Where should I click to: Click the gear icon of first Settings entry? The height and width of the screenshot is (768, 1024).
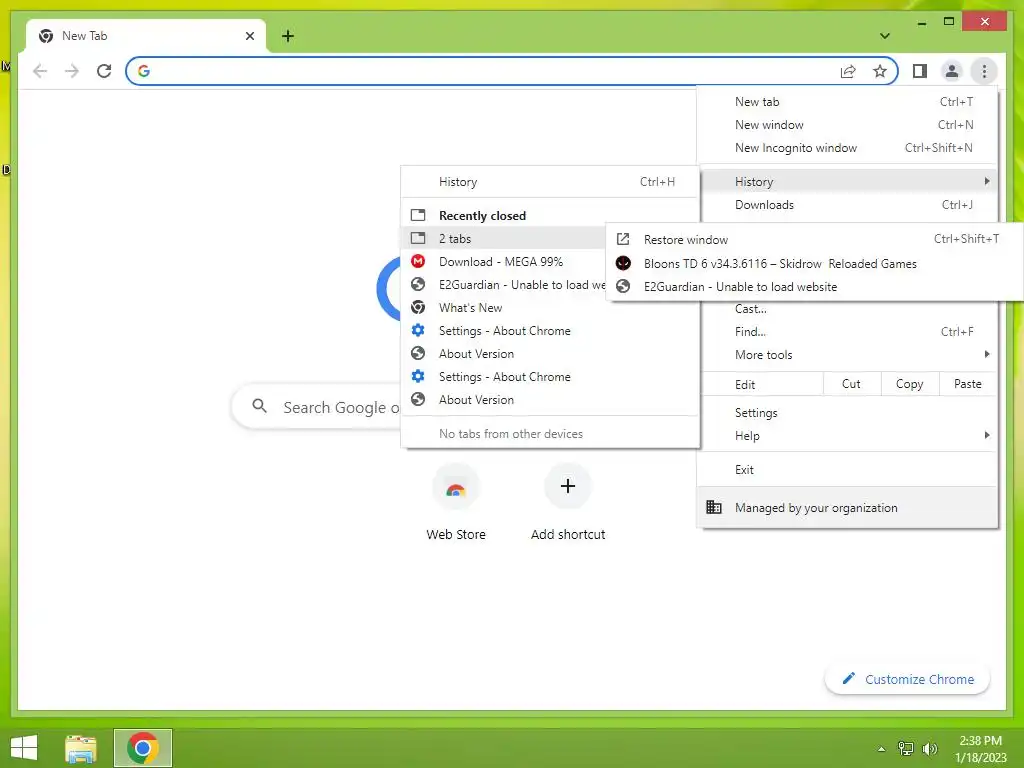418,330
